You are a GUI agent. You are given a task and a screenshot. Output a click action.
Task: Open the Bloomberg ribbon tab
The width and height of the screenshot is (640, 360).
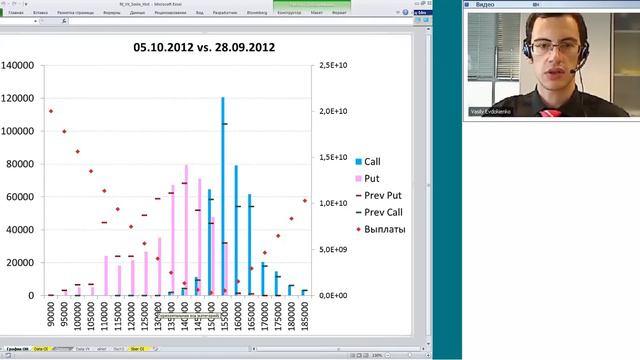(x=257, y=13)
